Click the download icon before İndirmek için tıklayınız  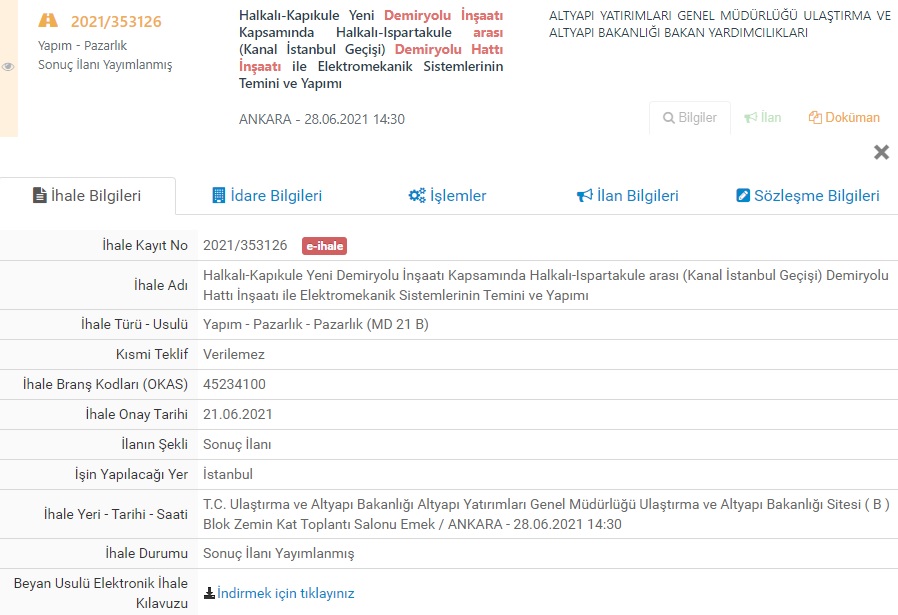[x=209, y=593]
